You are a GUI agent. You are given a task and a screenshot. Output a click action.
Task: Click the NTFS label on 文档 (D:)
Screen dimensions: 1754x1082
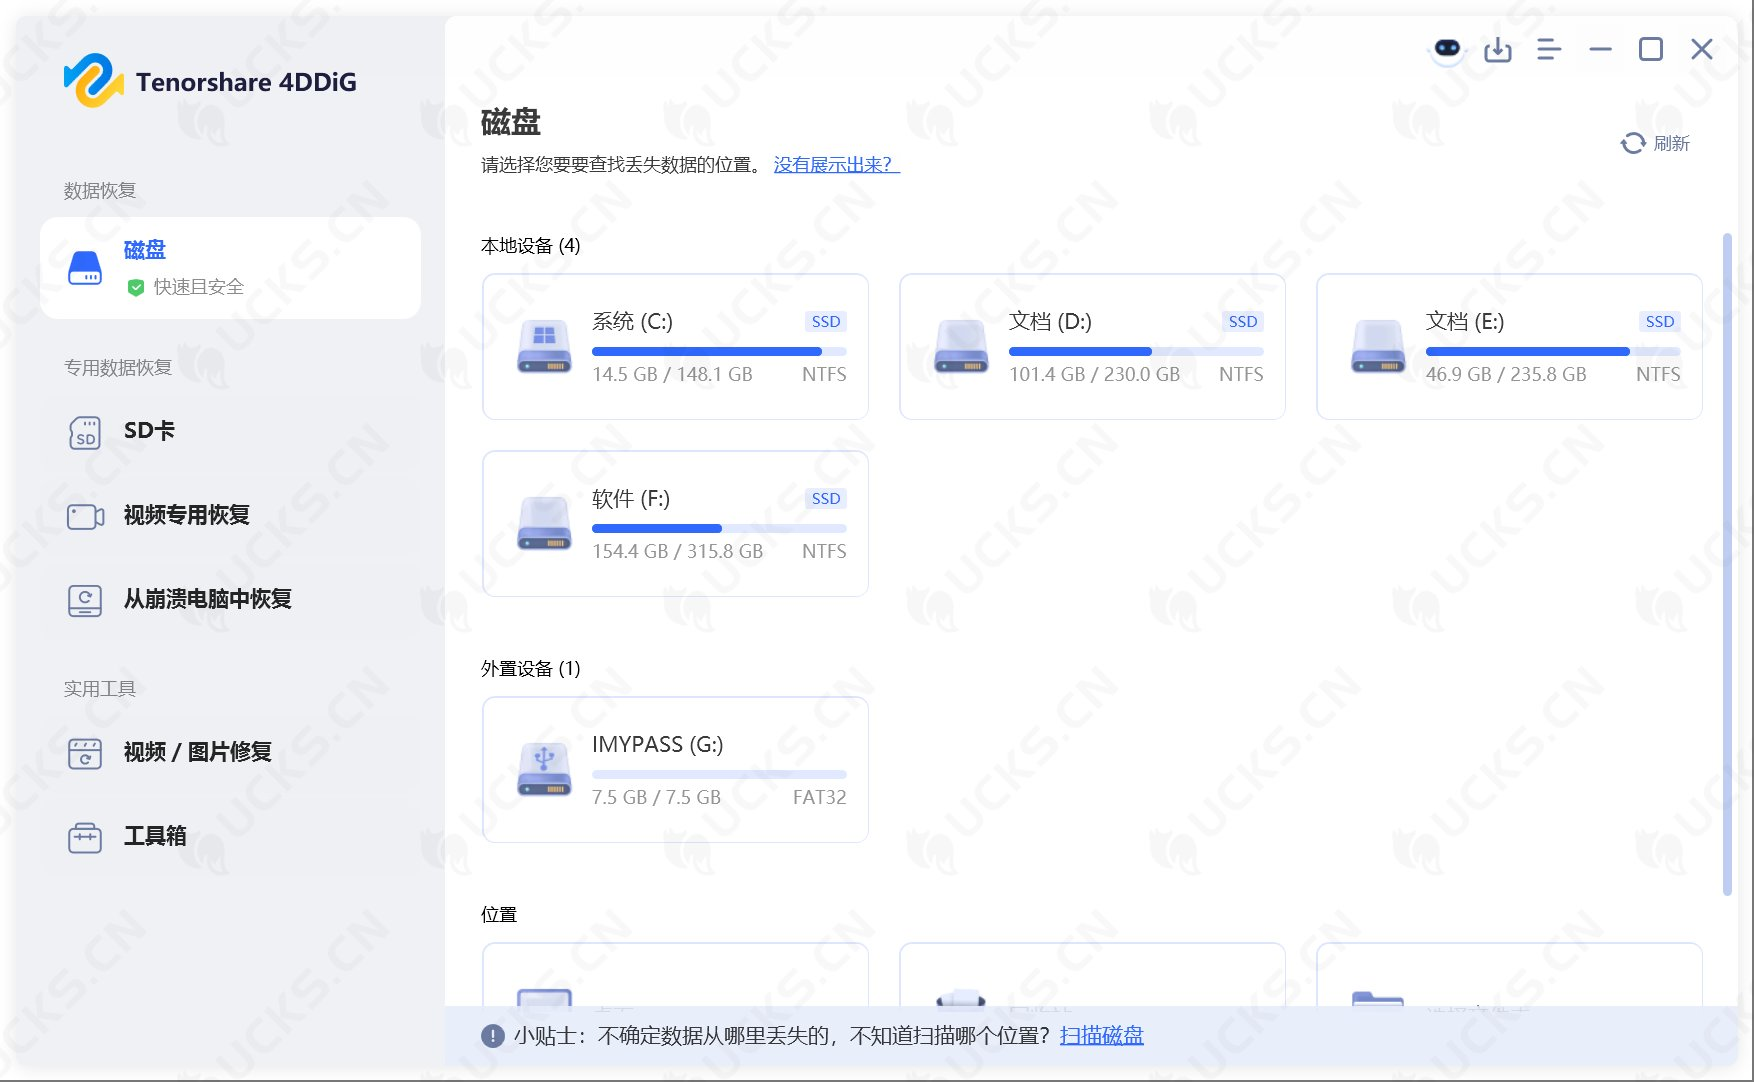tap(1241, 374)
